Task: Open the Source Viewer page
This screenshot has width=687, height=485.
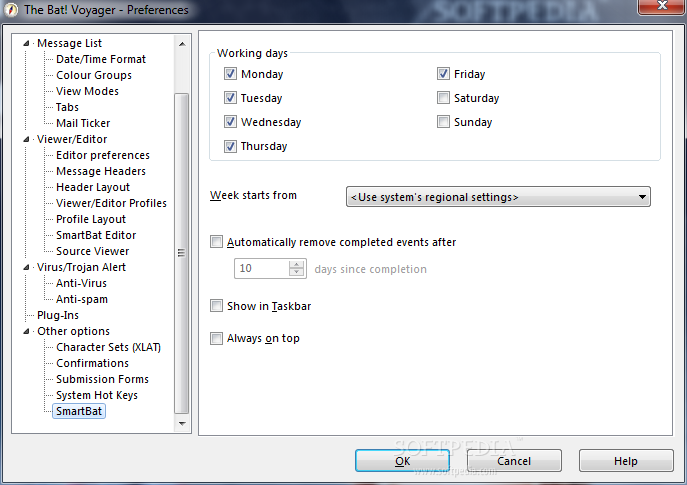Action: tap(92, 251)
